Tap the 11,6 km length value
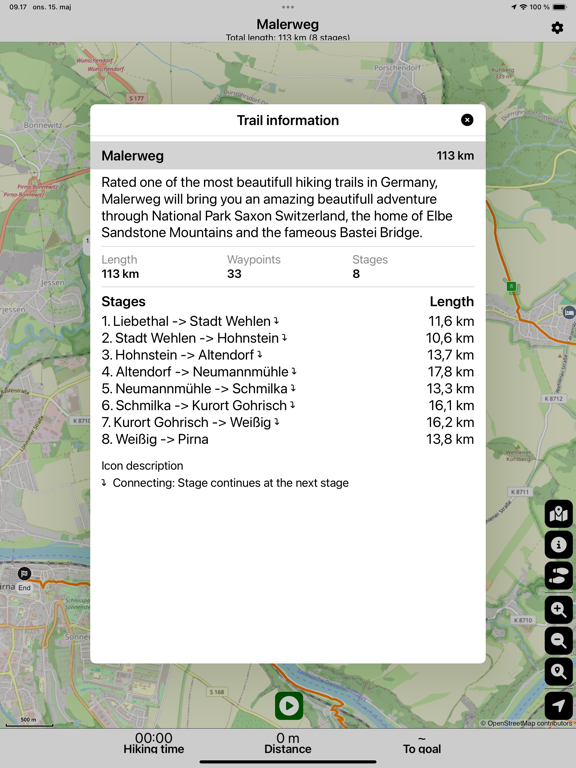The image size is (576, 768). 451,321
